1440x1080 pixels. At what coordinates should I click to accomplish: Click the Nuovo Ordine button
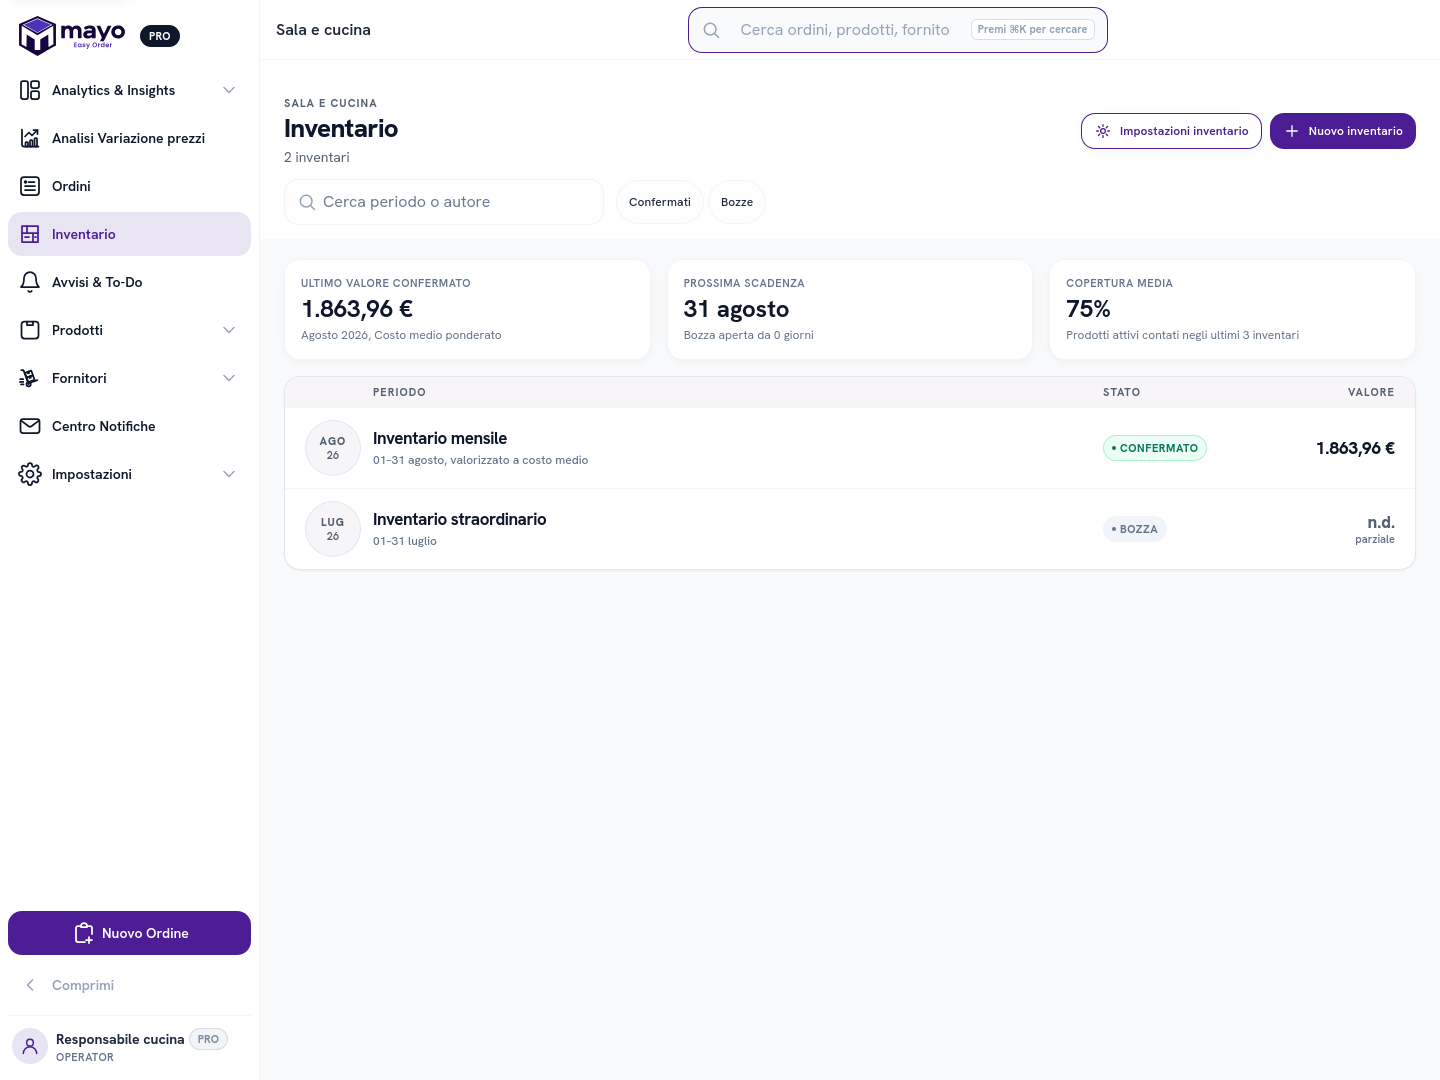pos(129,933)
